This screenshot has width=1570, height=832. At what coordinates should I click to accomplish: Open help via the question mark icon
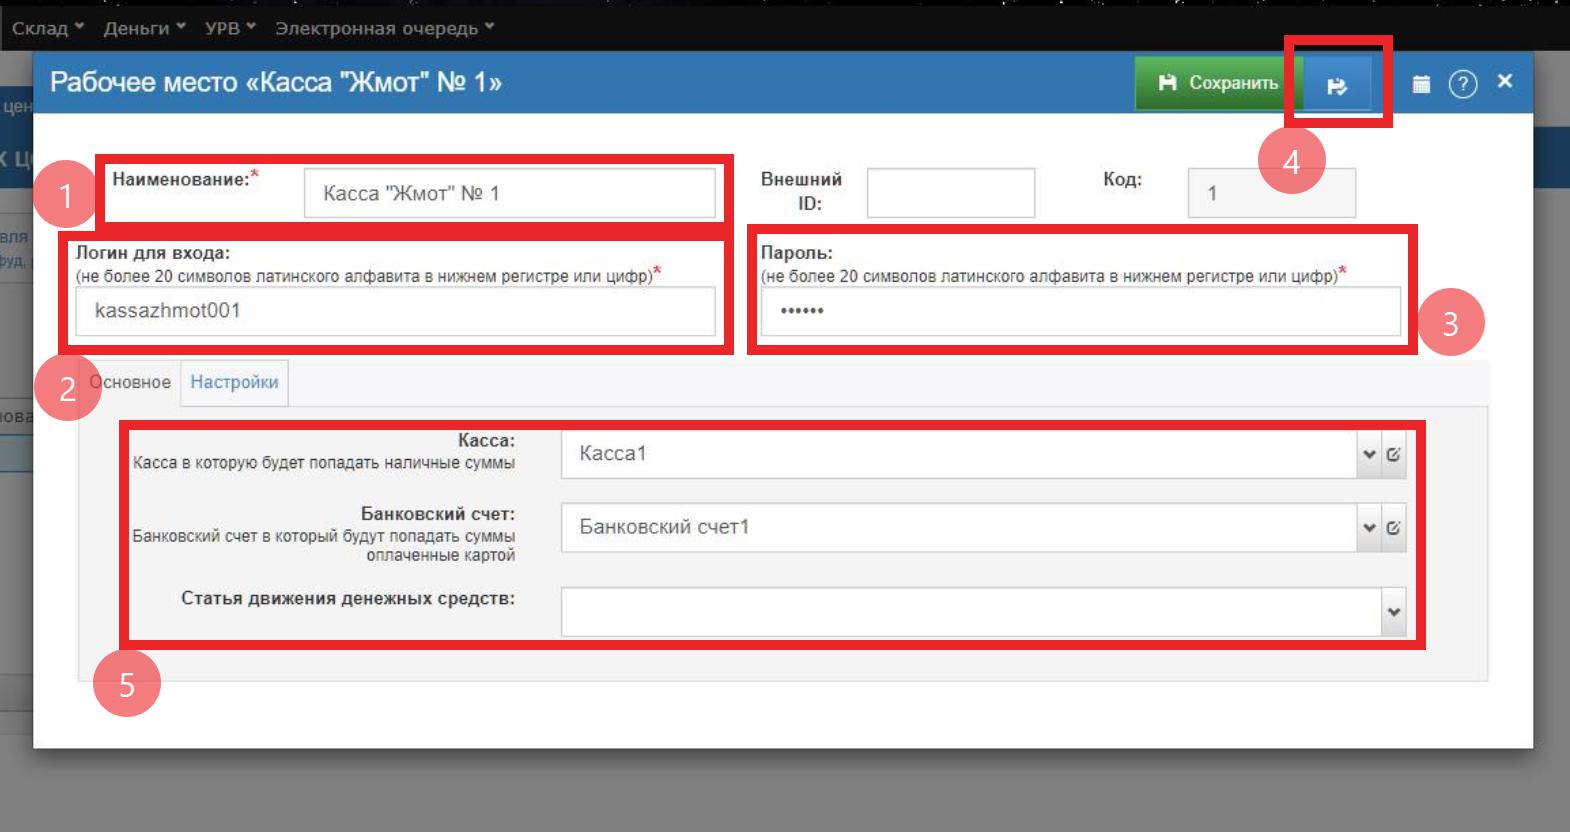[x=1462, y=84]
